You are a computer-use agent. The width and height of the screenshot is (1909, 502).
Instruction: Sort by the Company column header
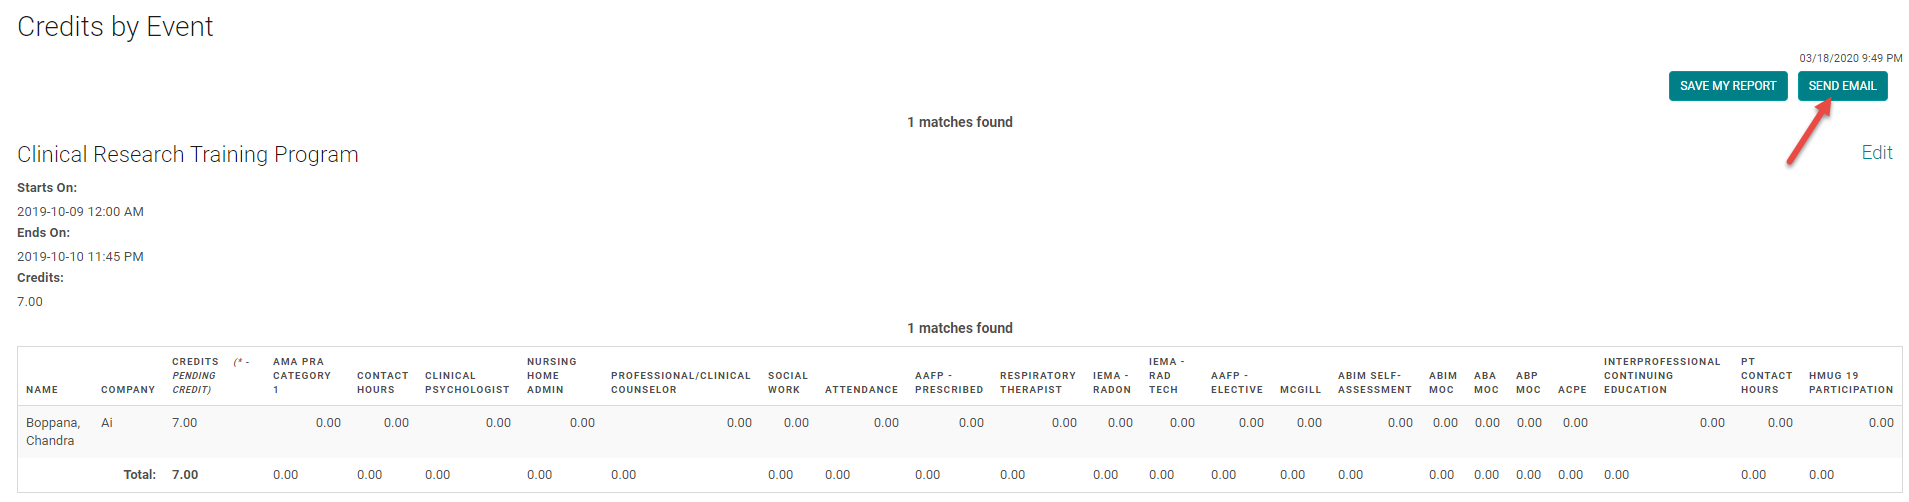tap(128, 390)
